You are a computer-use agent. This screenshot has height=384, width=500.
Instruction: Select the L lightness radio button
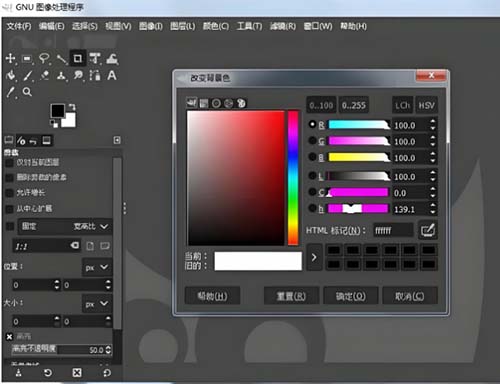pos(312,176)
